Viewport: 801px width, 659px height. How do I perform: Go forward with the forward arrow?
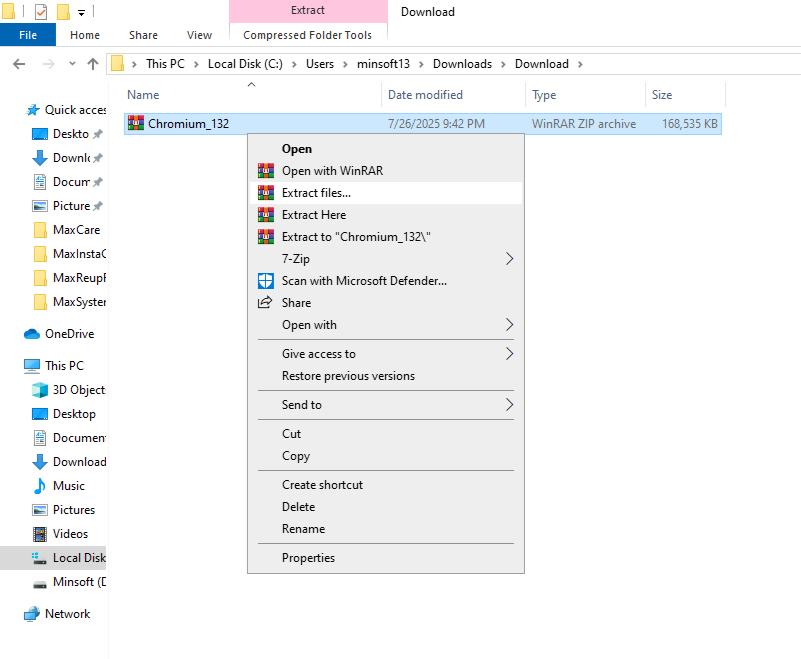coord(49,64)
